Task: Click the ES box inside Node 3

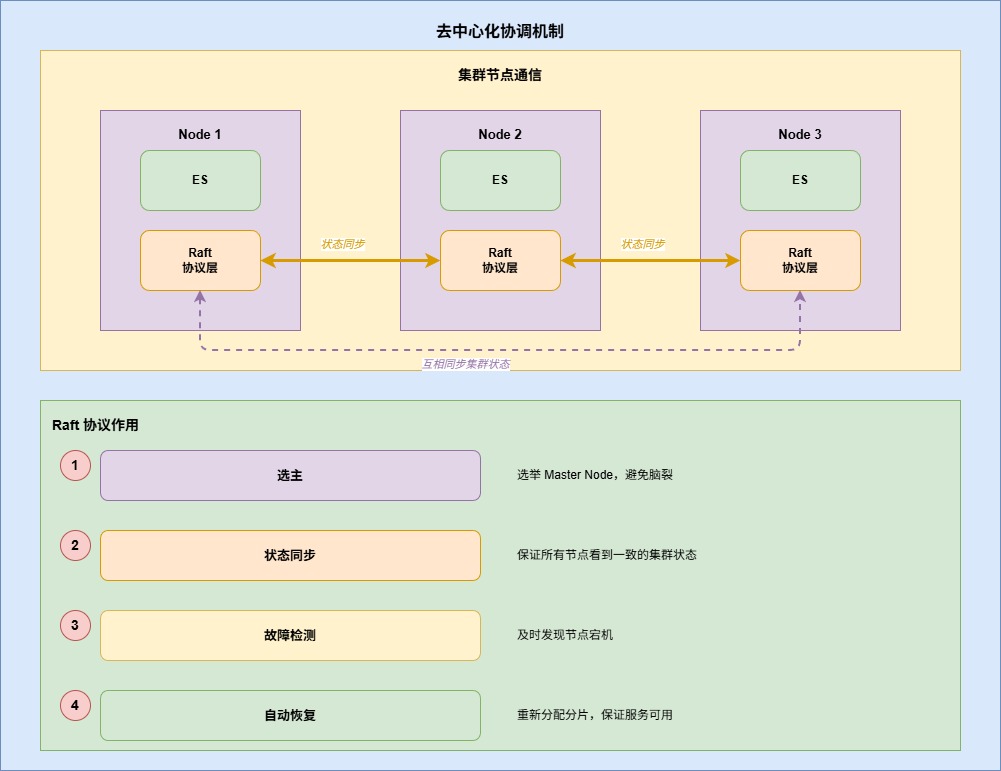Action: click(801, 181)
